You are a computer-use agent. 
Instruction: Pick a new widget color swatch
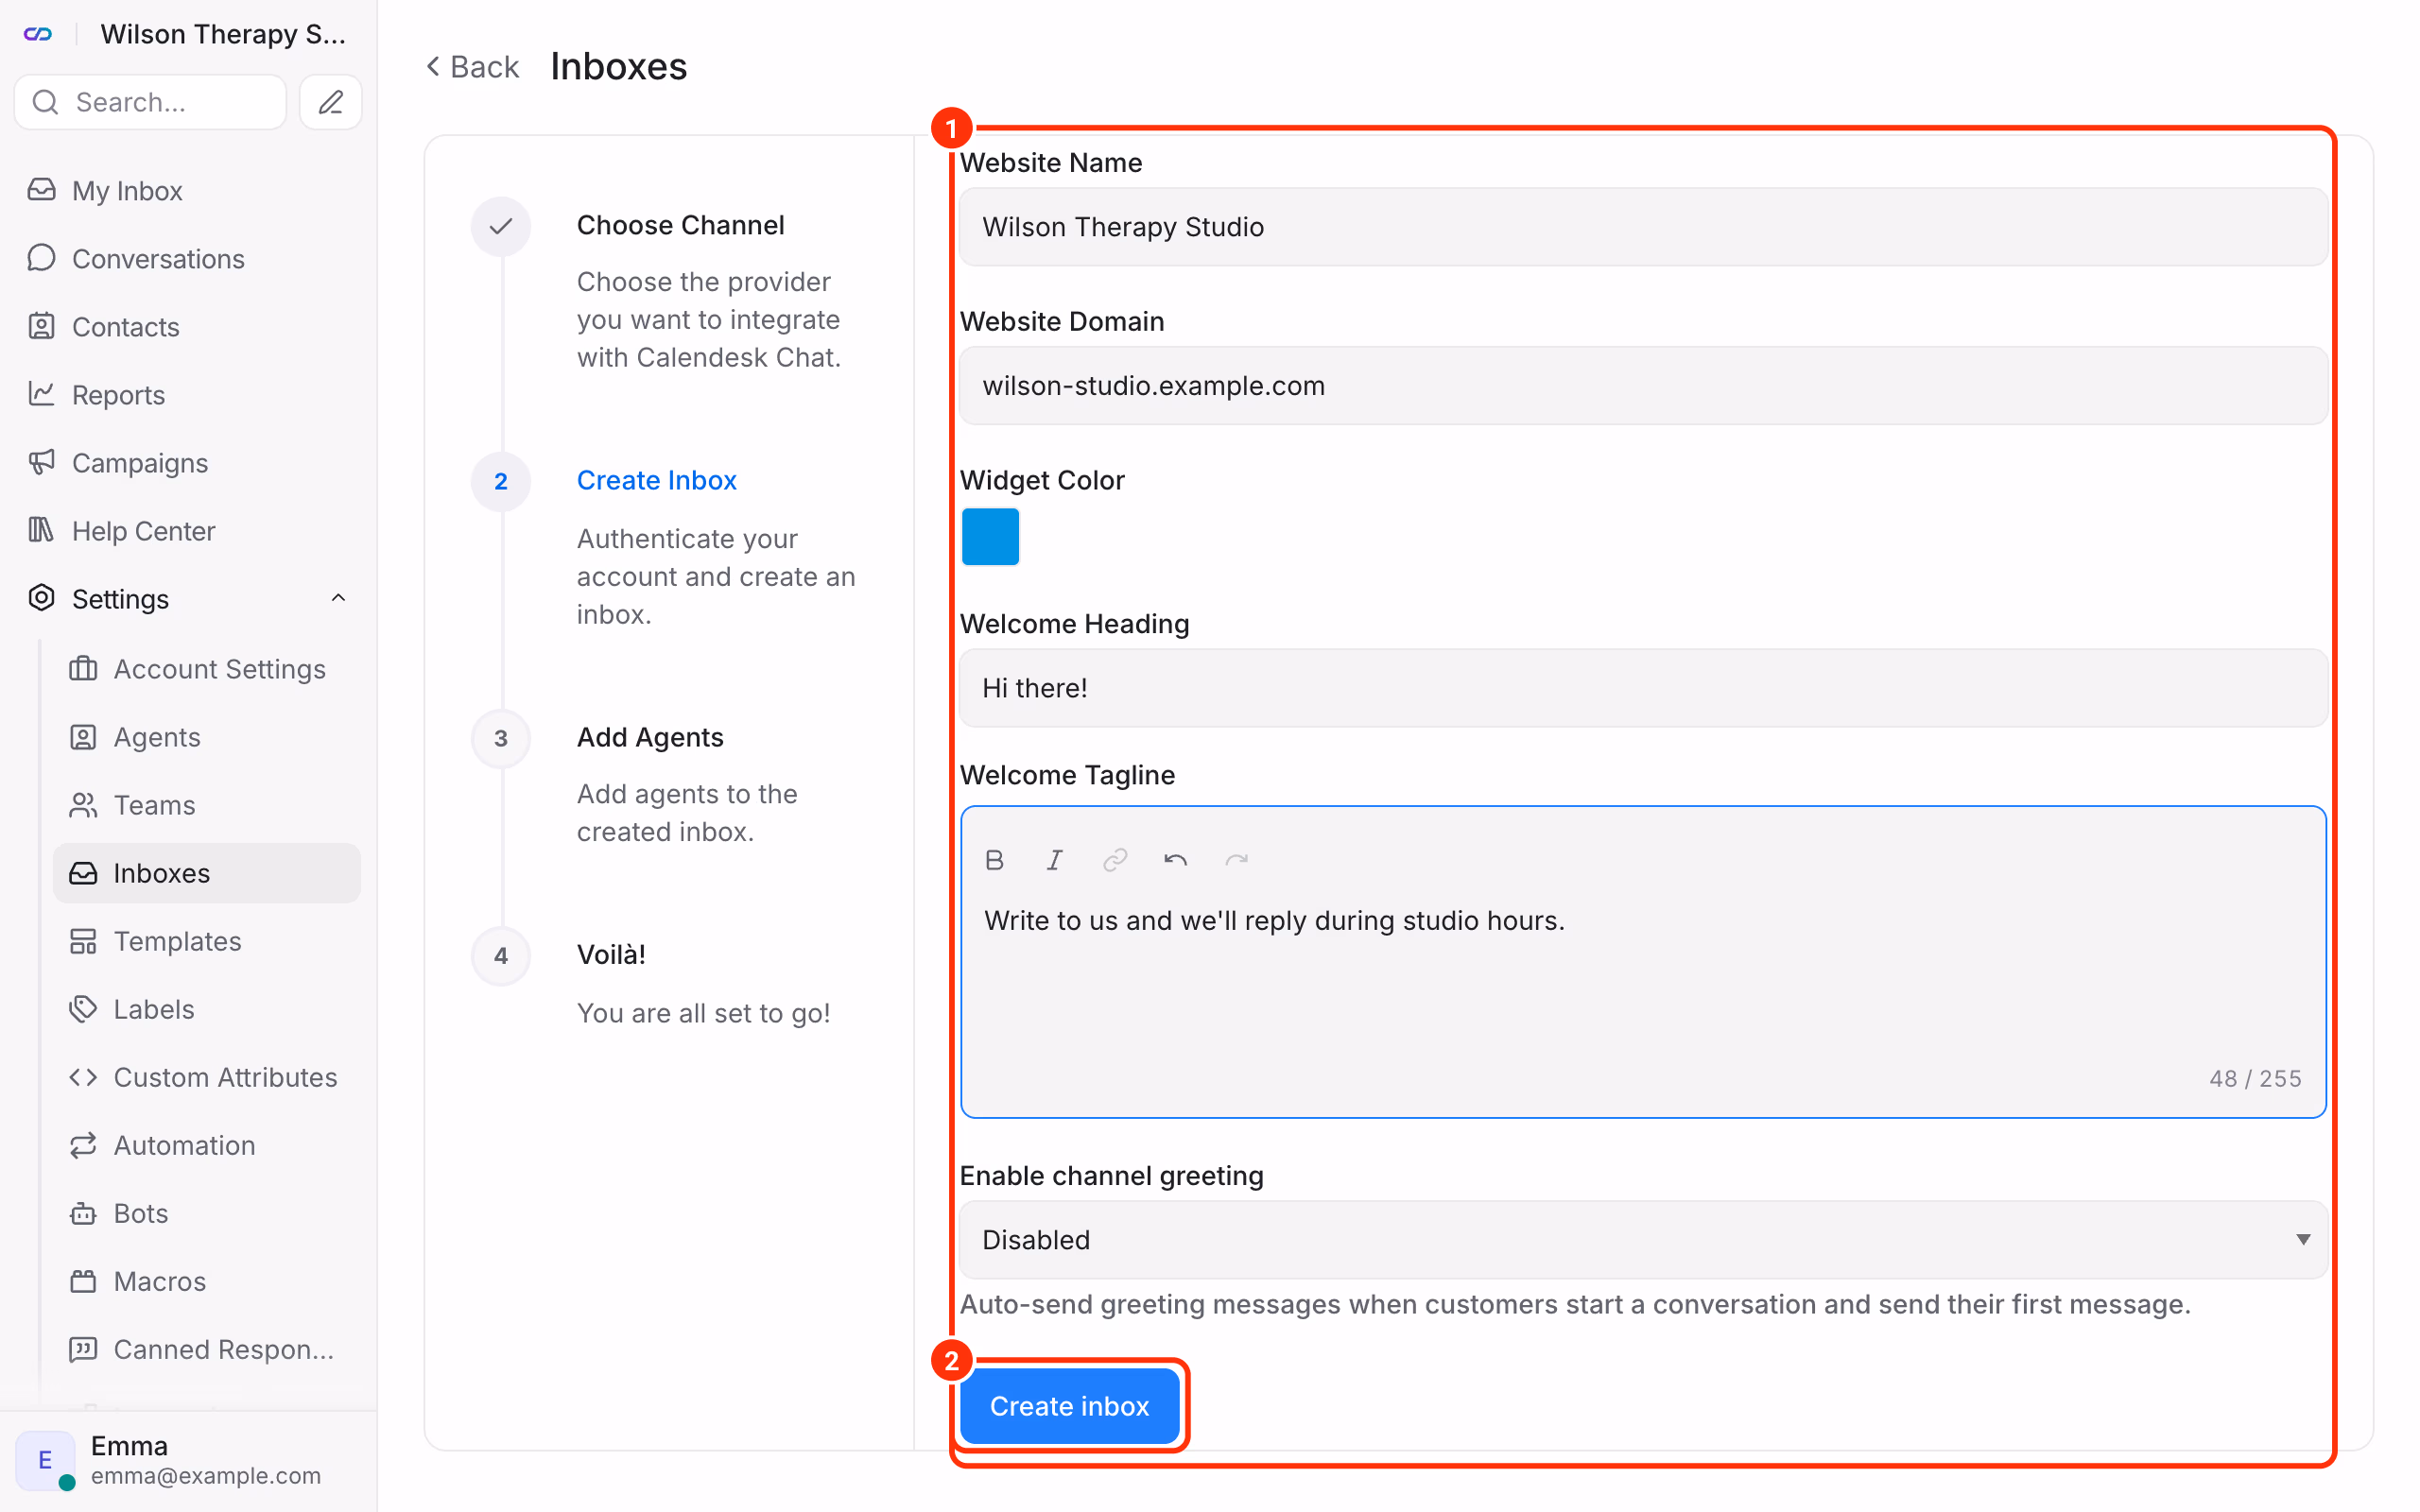[x=990, y=537]
